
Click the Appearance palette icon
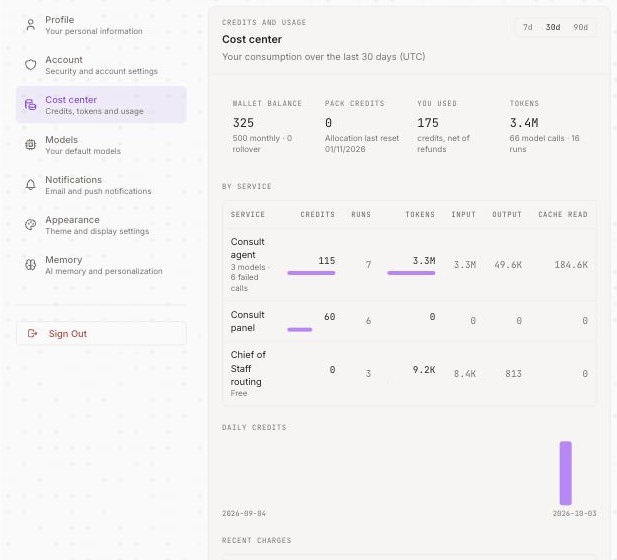[x=30, y=225]
